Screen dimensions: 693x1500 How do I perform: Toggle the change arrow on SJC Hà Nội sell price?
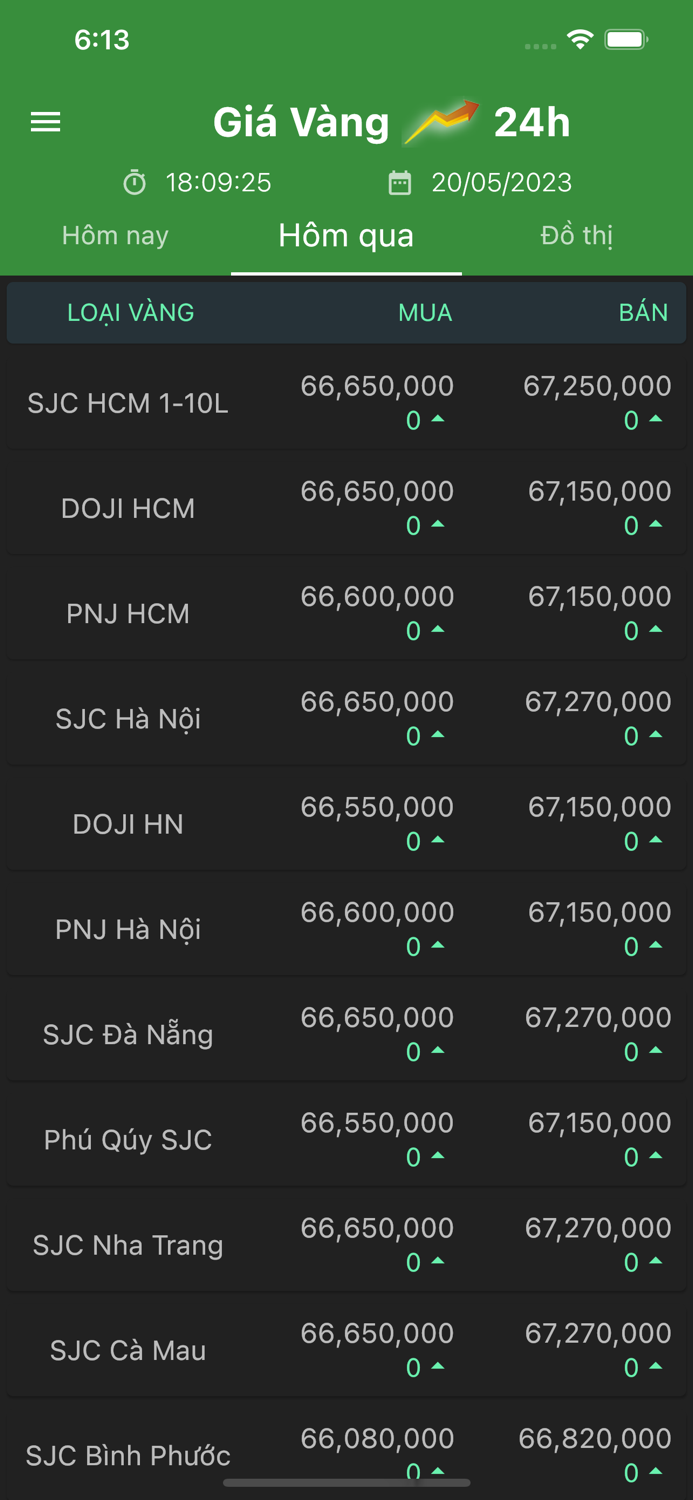[655, 735]
